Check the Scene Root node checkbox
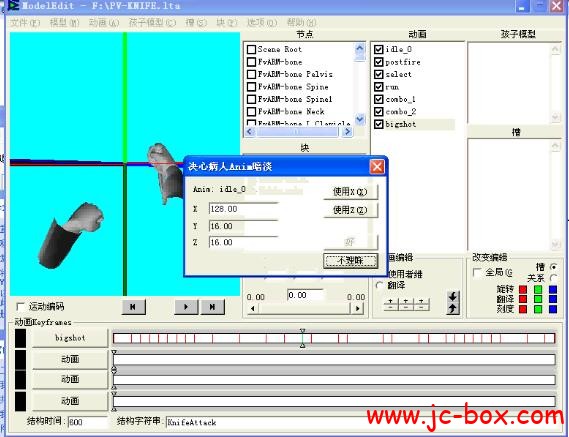Screen dimensions: 569x437 (251, 49)
